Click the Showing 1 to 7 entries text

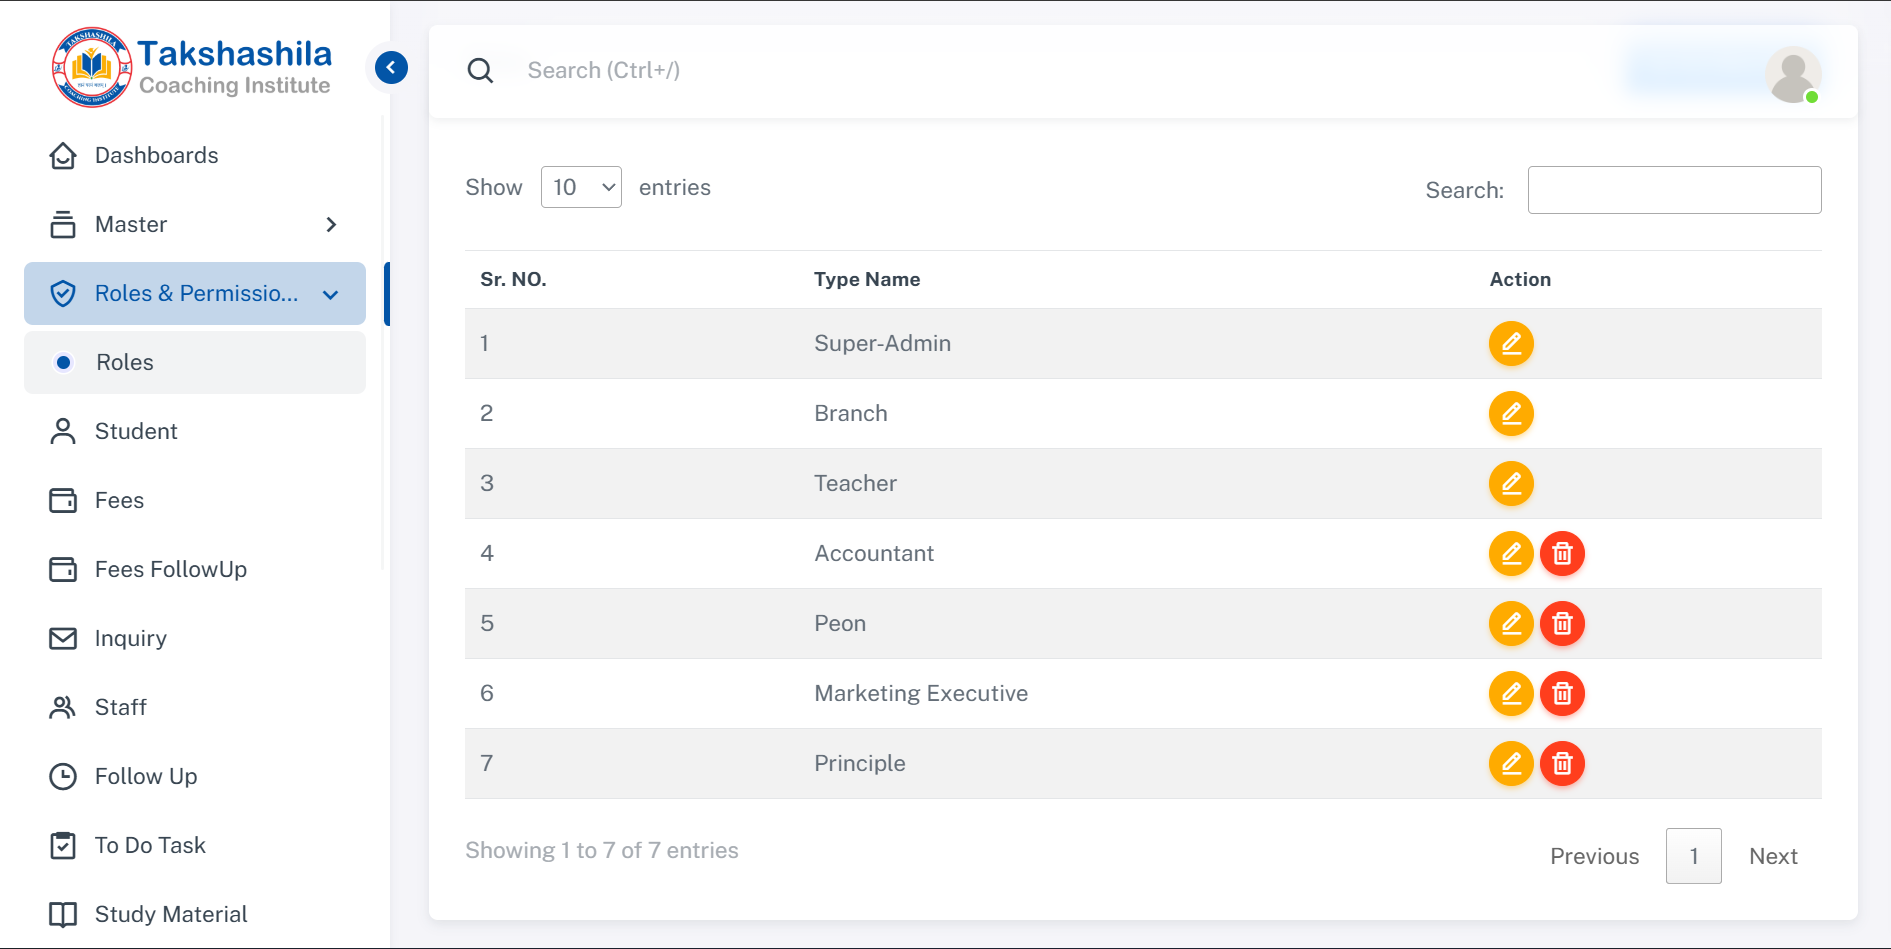pos(602,851)
